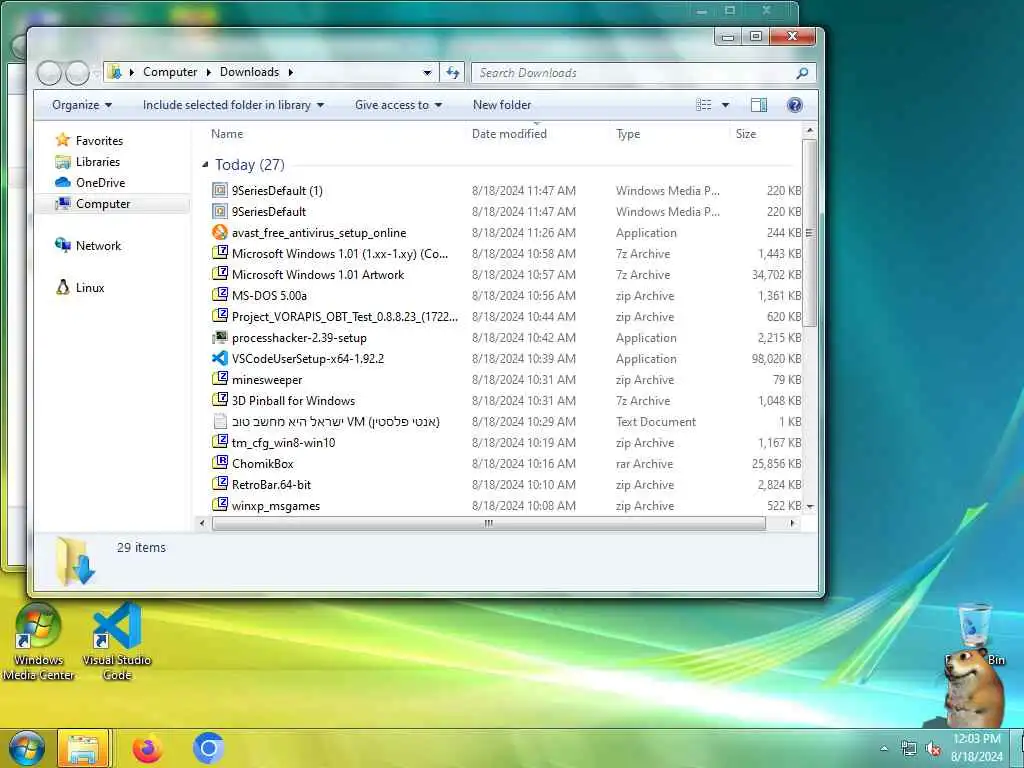Click the ChomikBox rar archive icon
Screen dimensions: 1024x768
220,464
